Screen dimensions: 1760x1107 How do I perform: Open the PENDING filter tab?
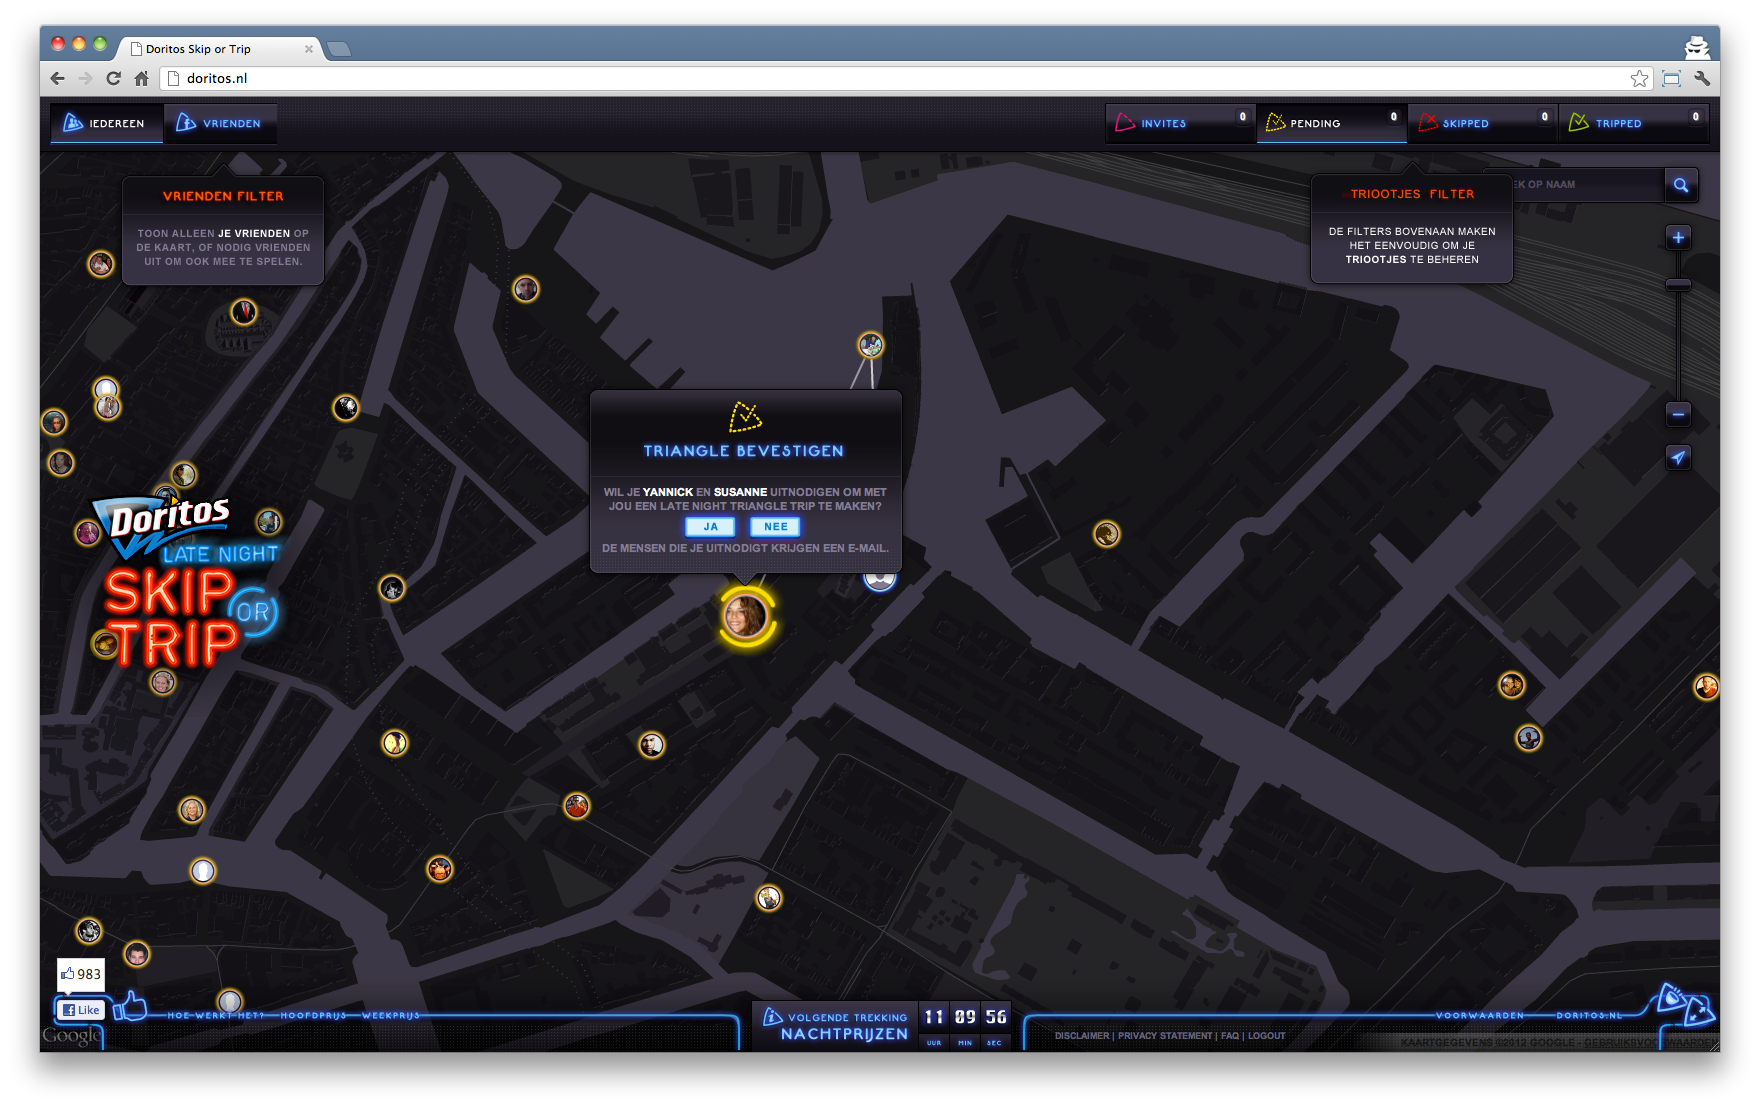click(x=1331, y=123)
